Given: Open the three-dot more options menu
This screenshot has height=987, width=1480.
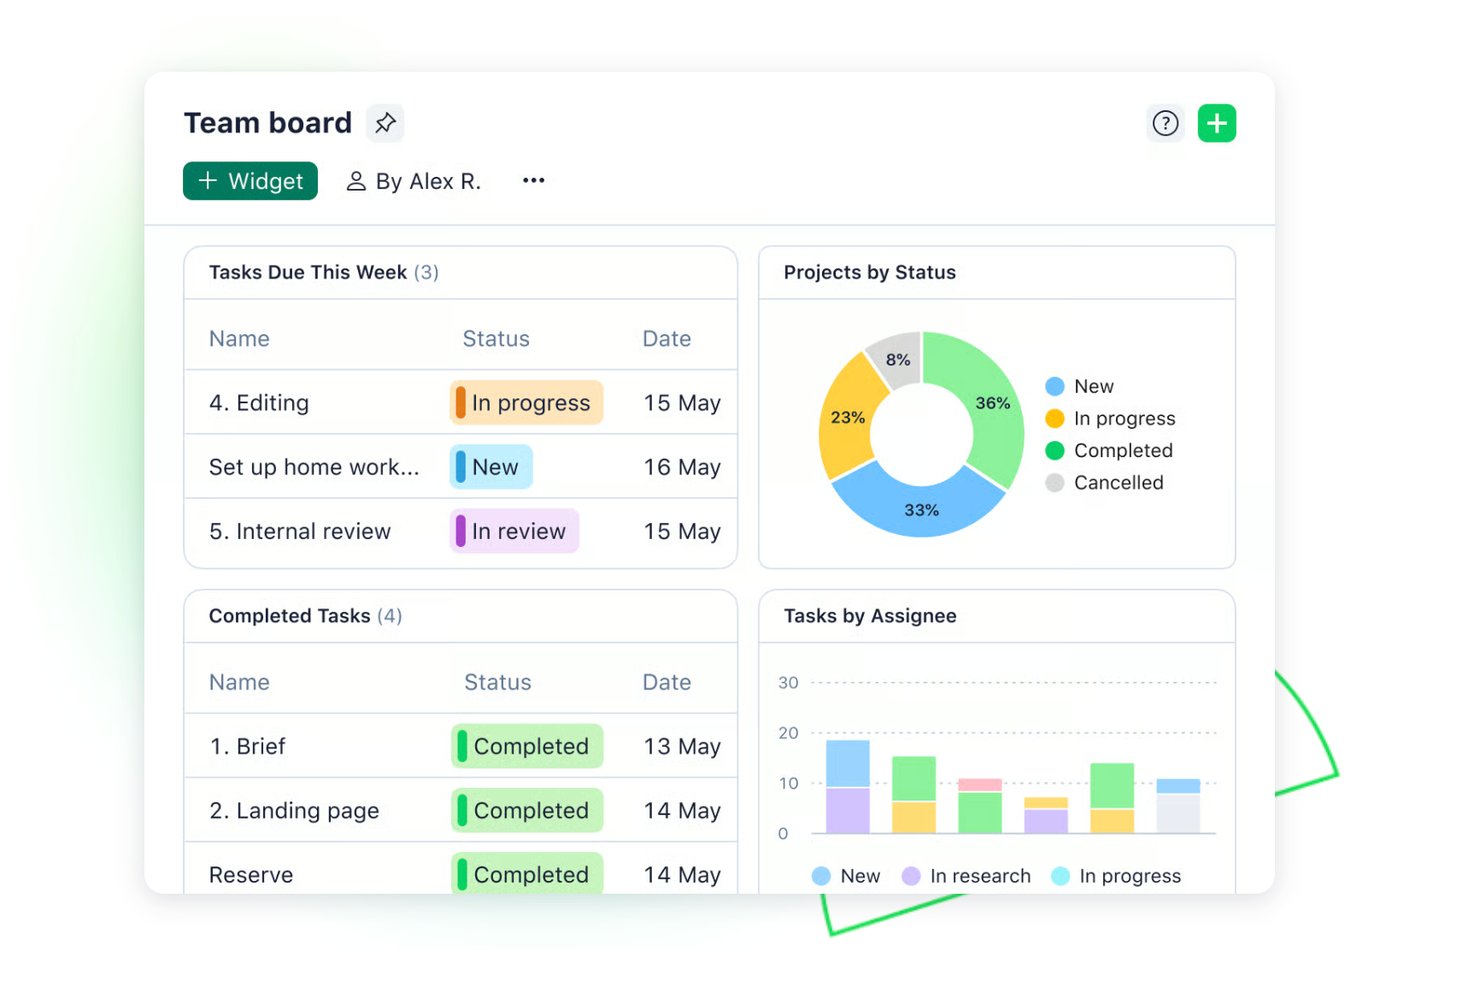Looking at the screenshot, I should (x=534, y=180).
